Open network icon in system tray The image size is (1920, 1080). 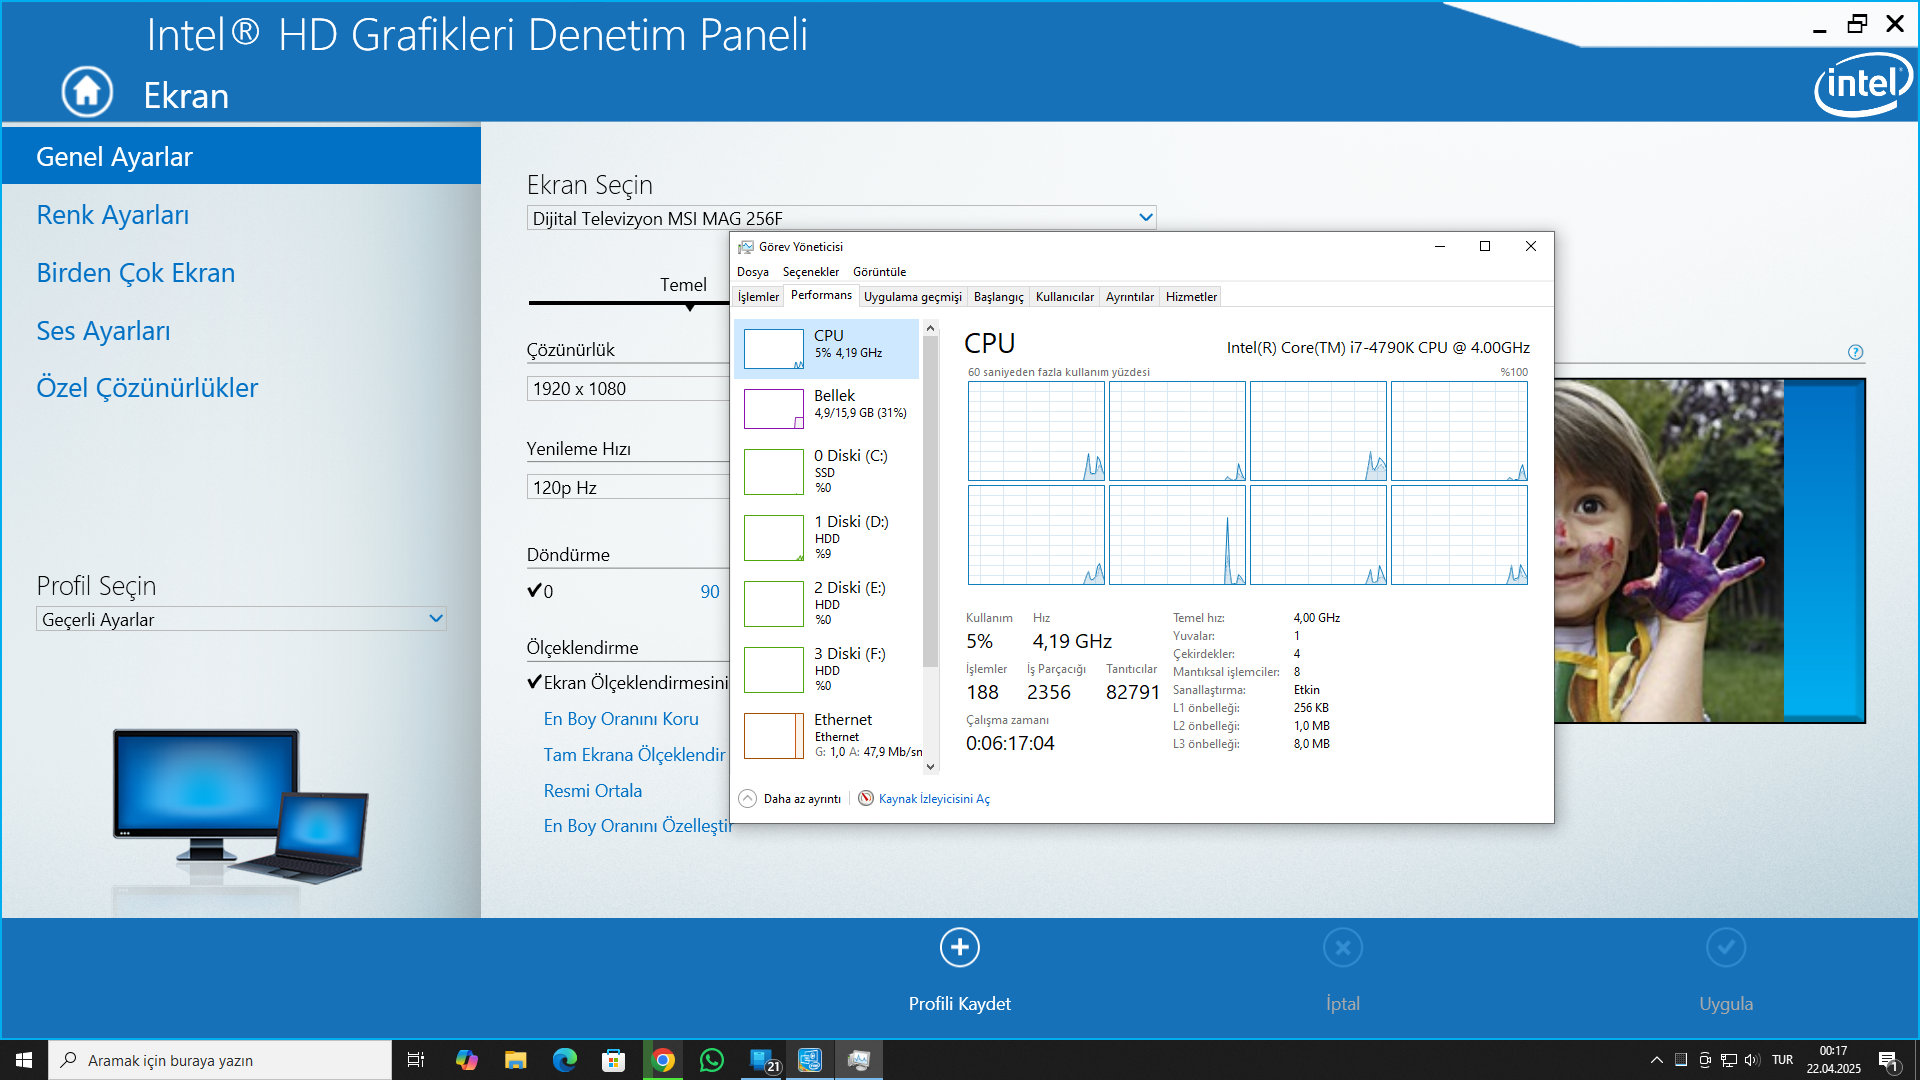[1728, 1060]
